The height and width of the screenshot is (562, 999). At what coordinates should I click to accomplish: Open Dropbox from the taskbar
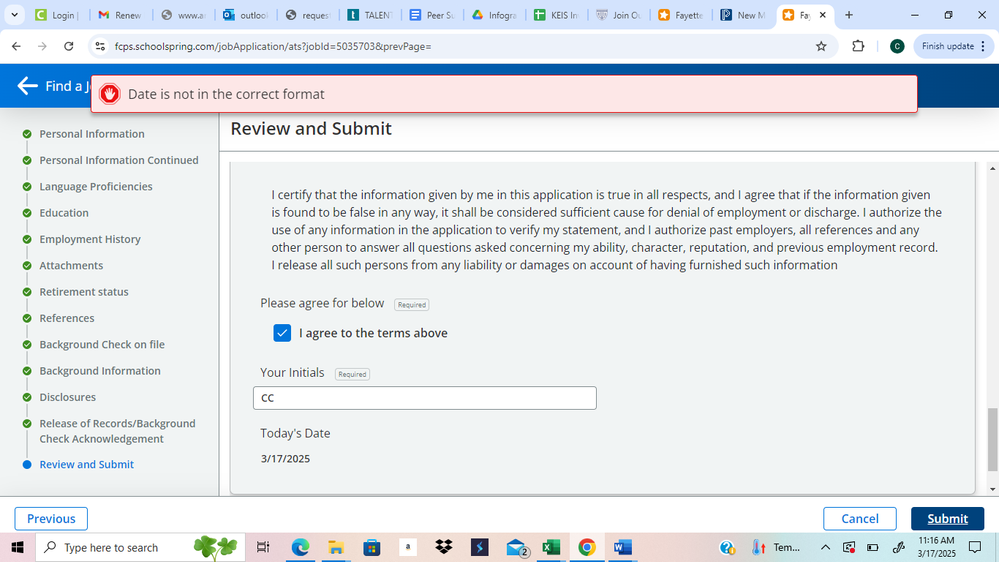tap(443, 547)
